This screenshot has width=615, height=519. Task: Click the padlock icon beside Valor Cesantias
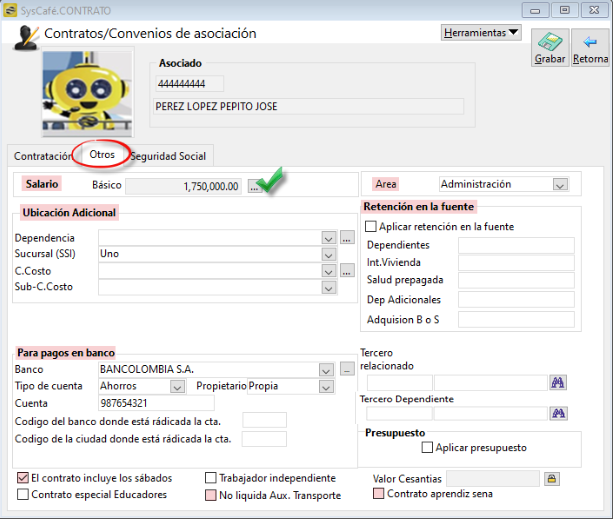[x=552, y=479]
